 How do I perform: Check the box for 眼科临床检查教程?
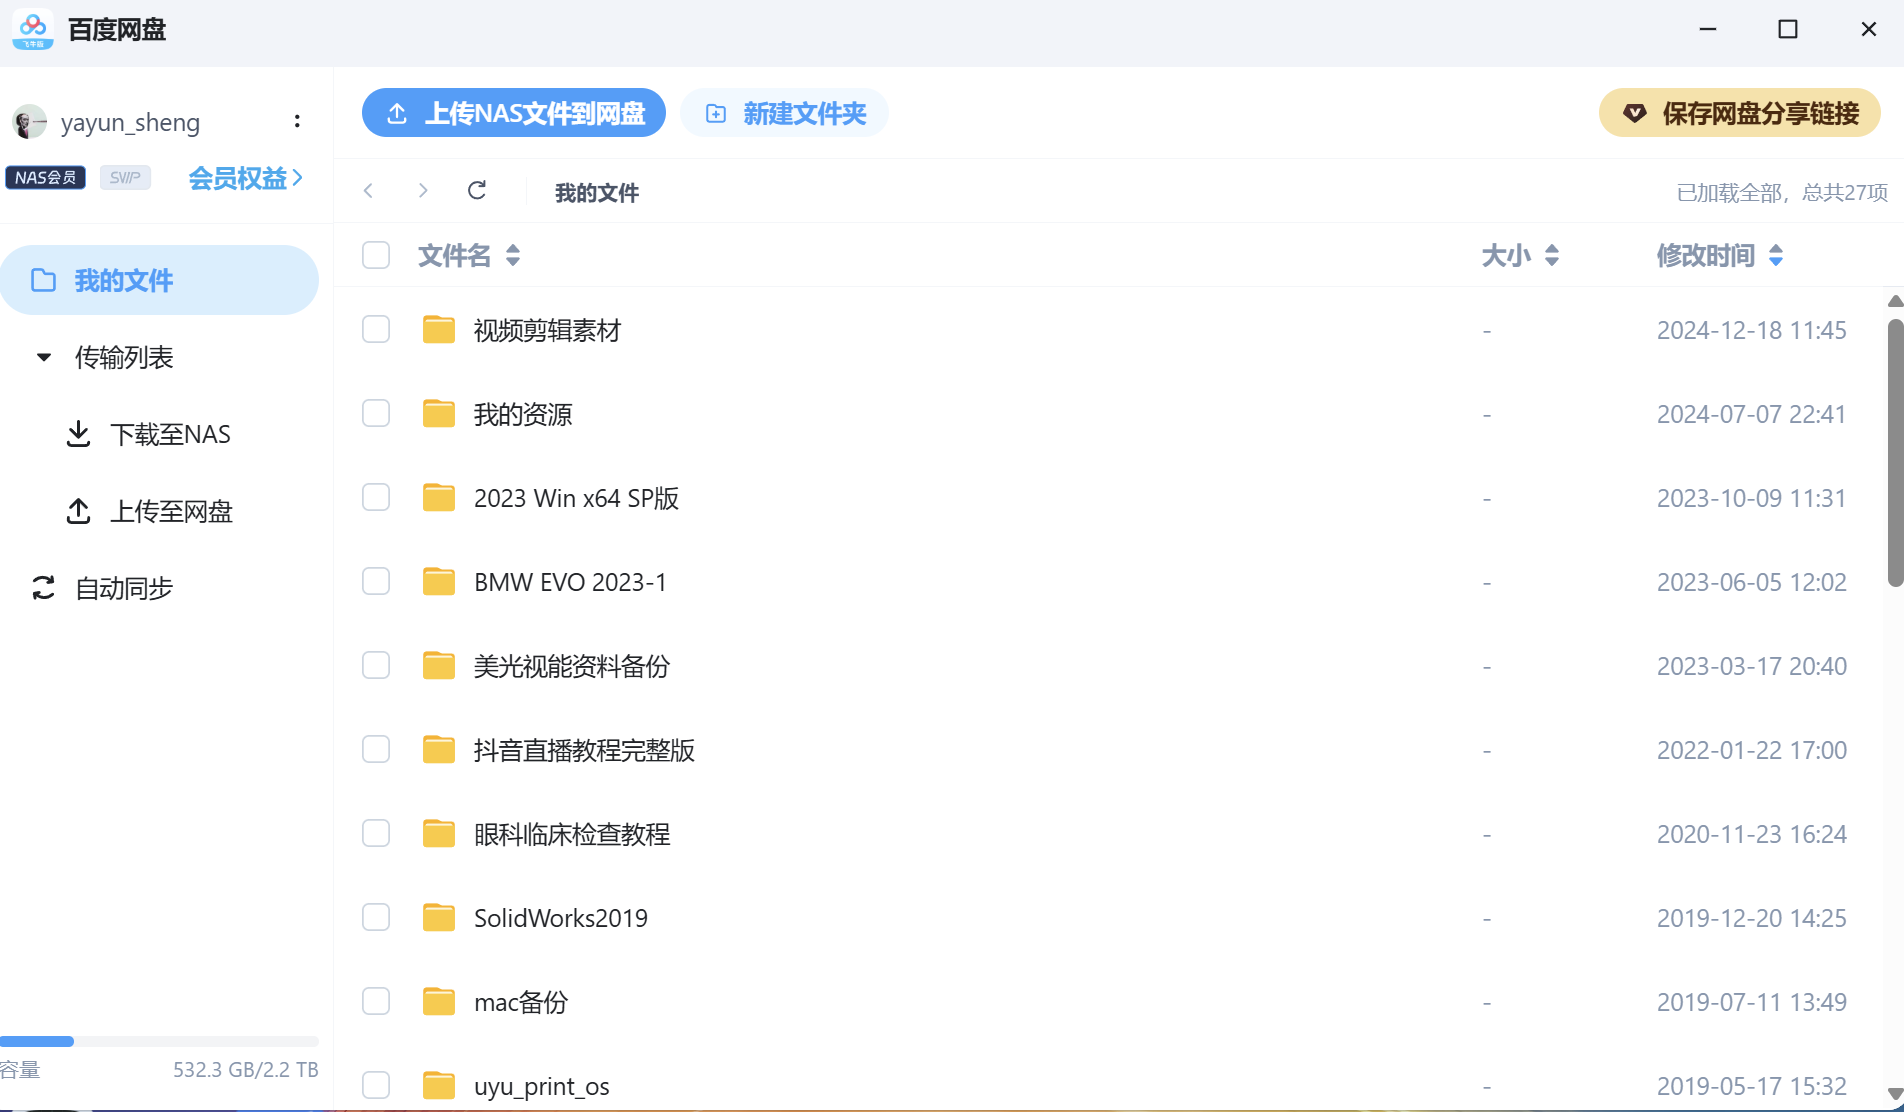[376, 833]
